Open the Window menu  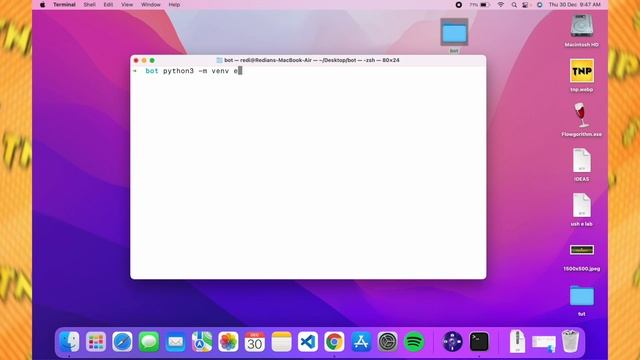(x=151, y=5)
